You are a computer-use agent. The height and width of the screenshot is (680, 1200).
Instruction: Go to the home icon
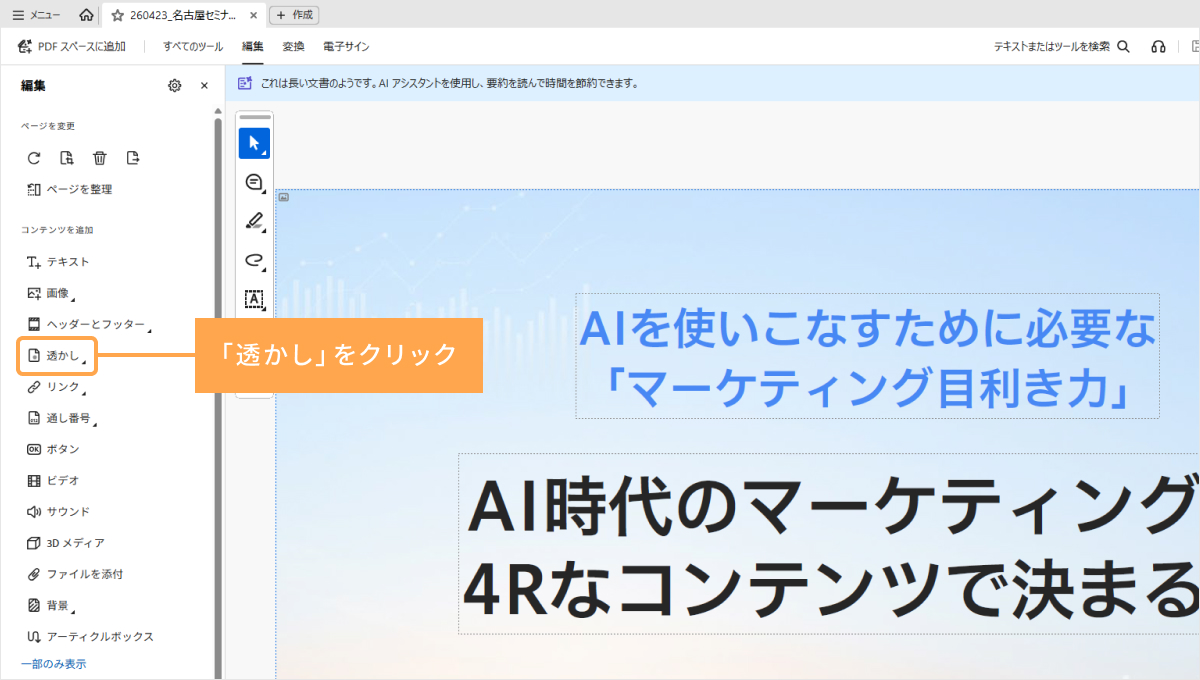click(87, 15)
